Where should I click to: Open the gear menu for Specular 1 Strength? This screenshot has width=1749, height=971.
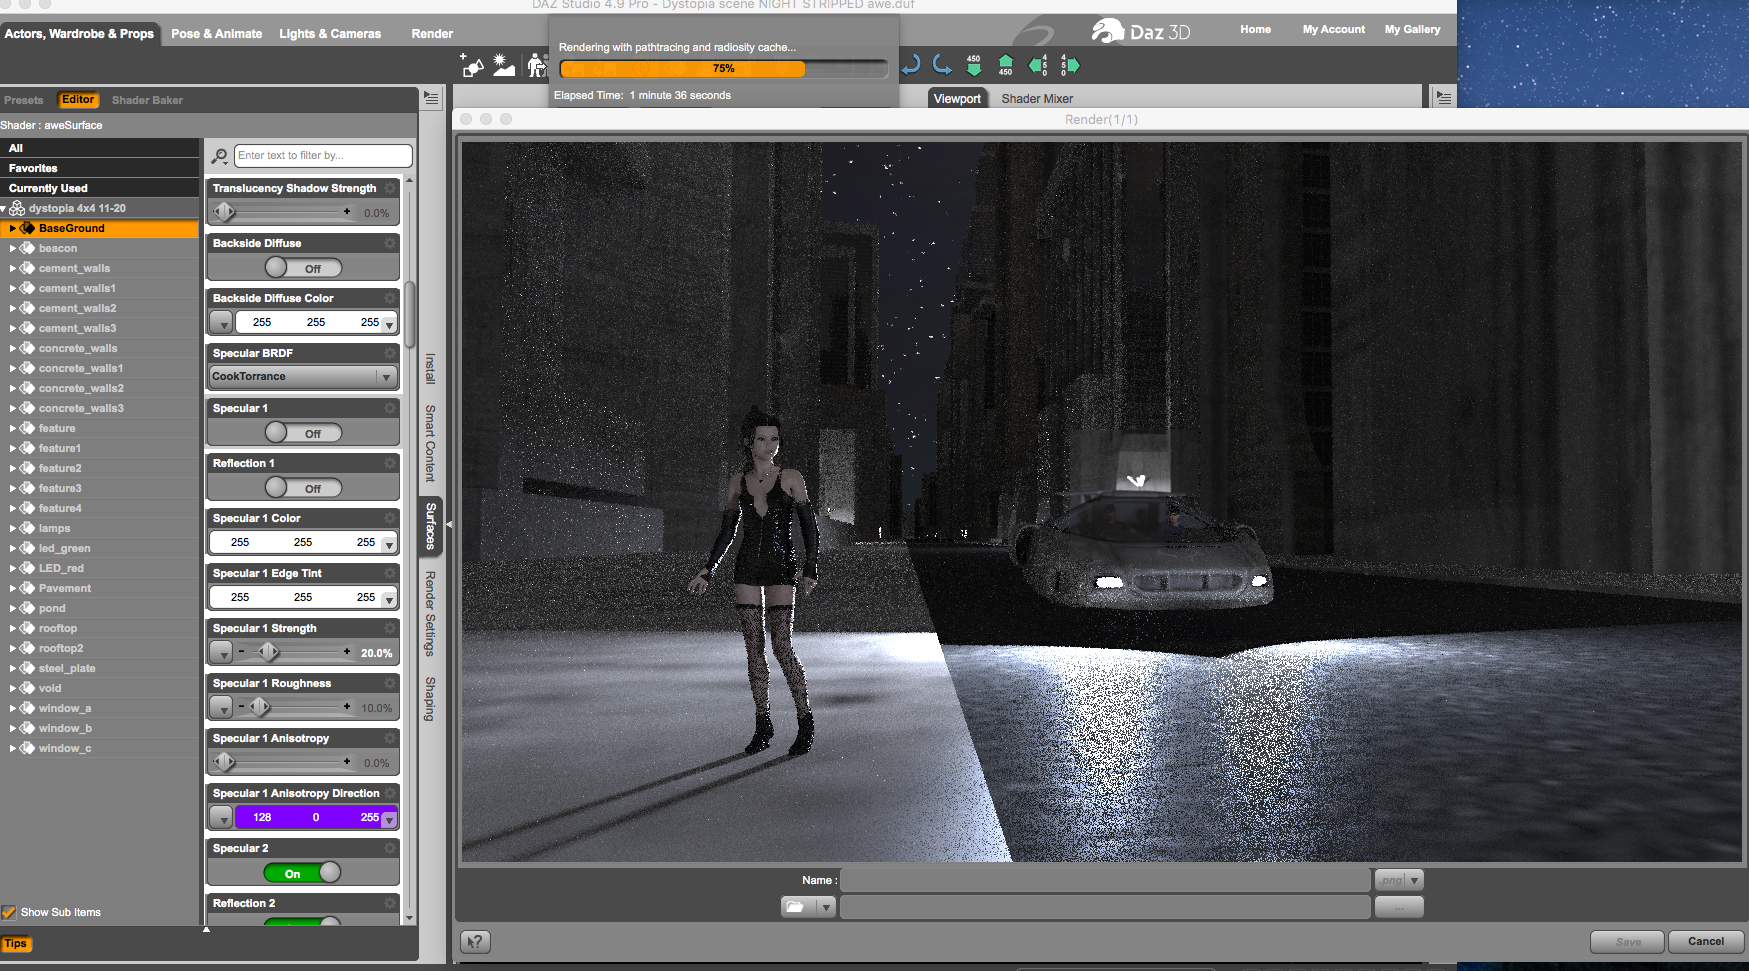[390, 628]
